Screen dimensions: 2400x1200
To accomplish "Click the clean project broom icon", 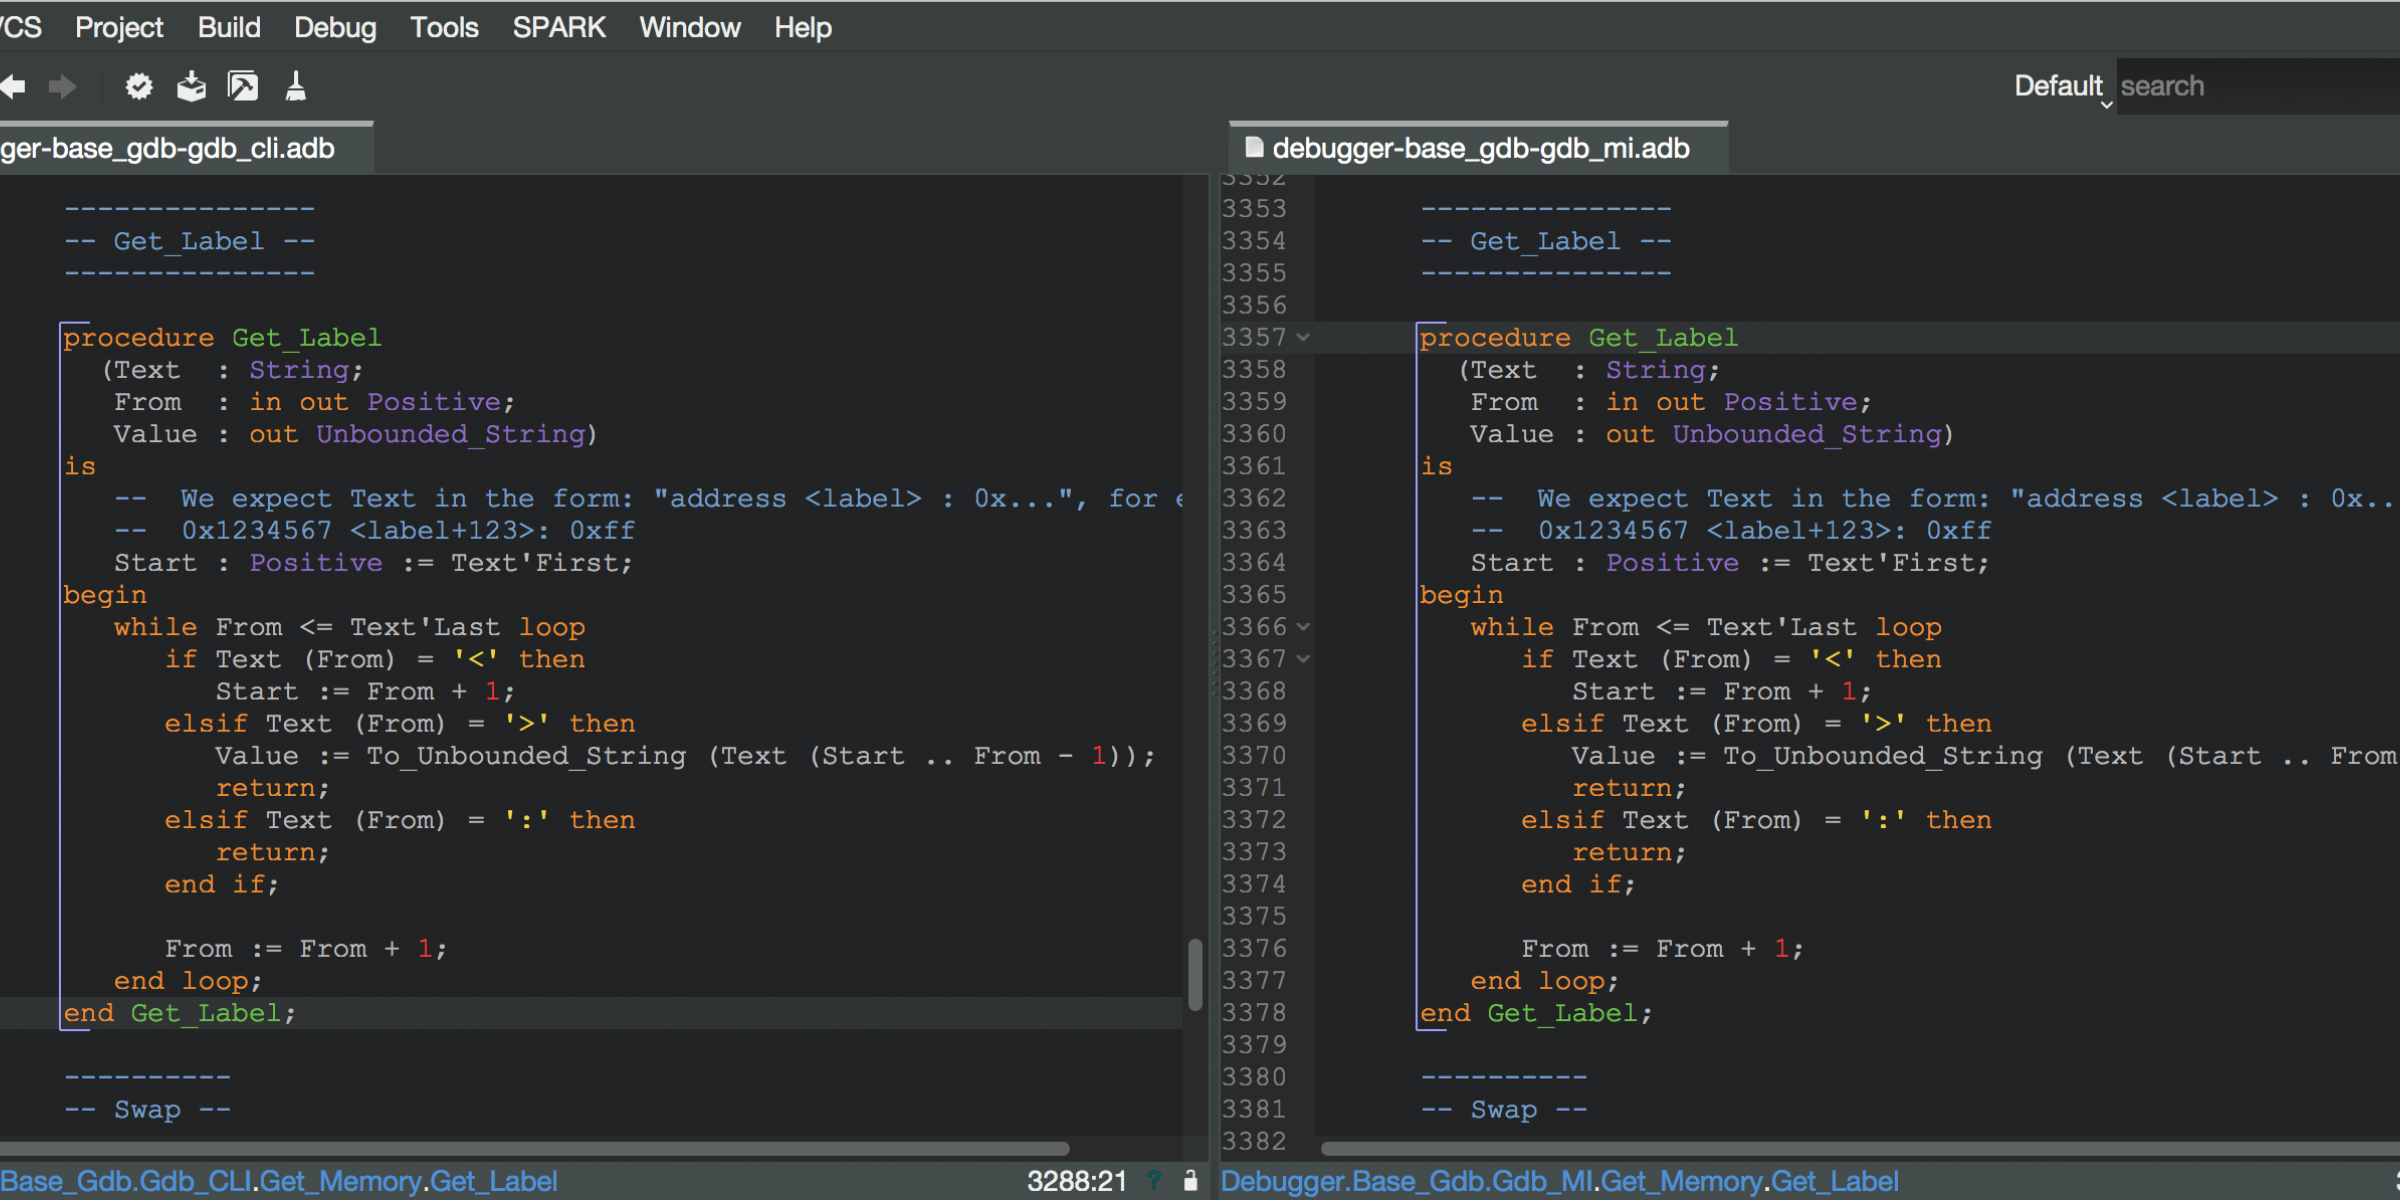I will pyautogui.click(x=295, y=86).
